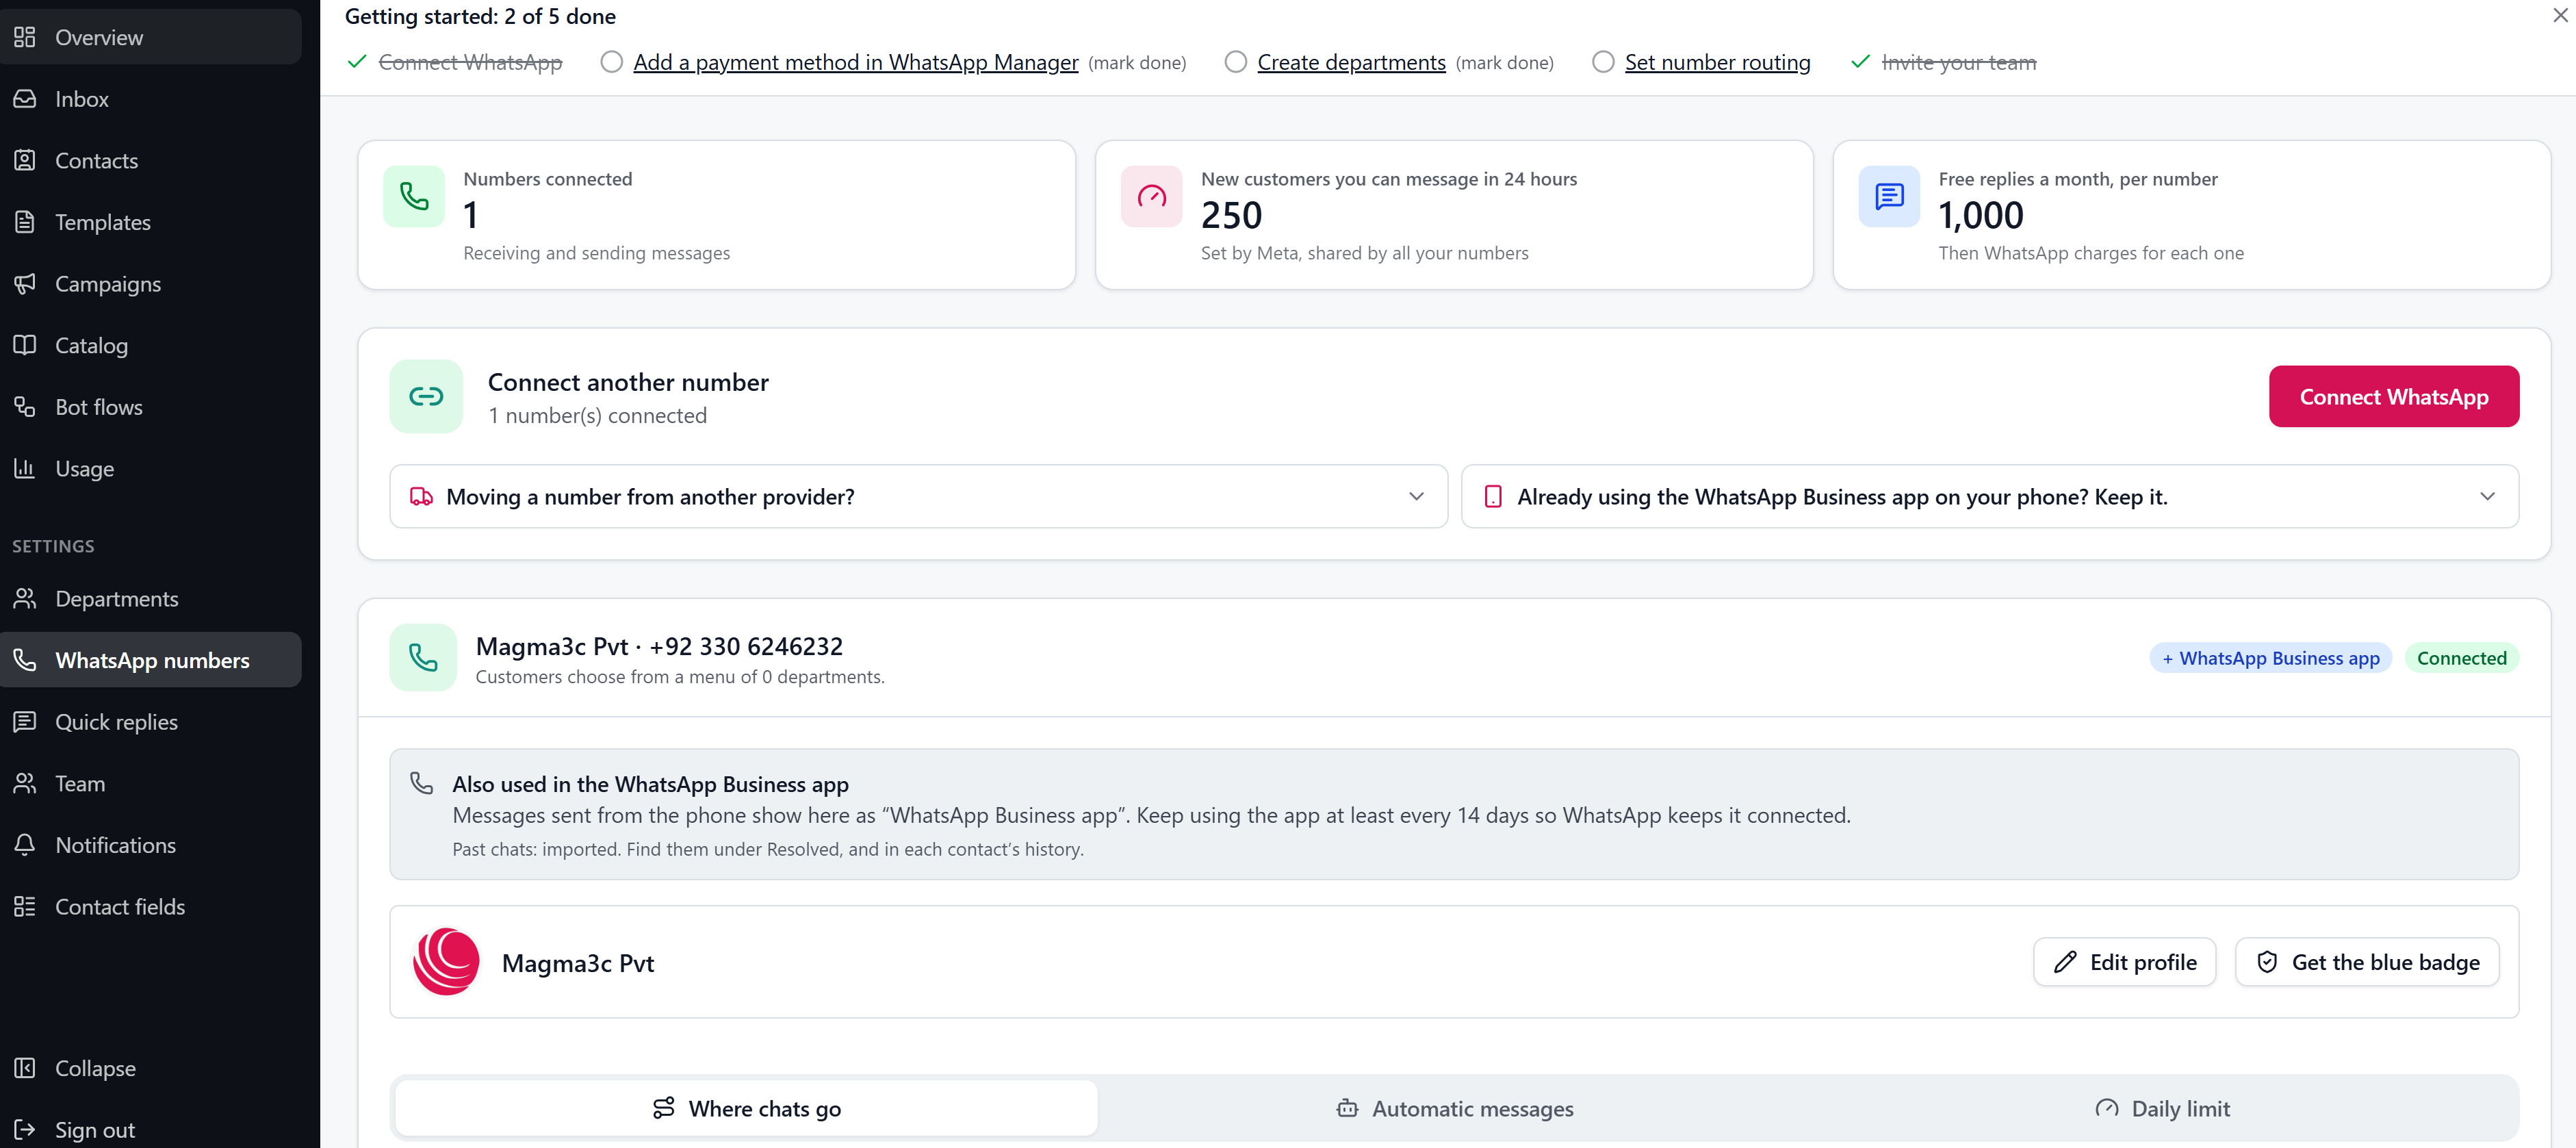This screenshot has width=2576, height=1148.
Task: Click the Usage bar chart icon
Action: coord(25,468)
